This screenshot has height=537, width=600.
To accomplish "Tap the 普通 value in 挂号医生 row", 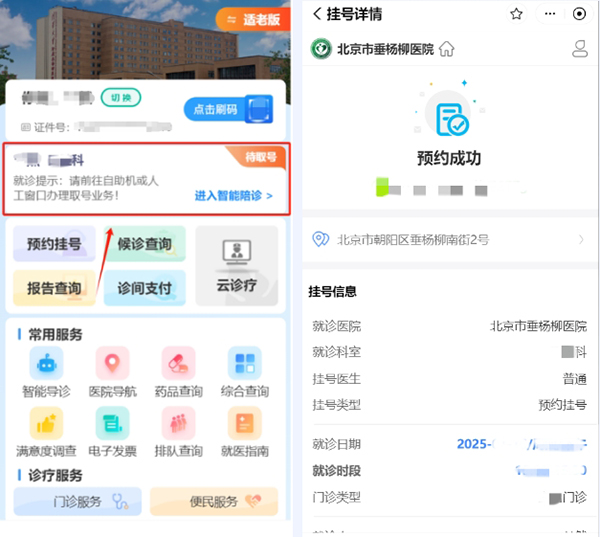I will pyautogui.click(x=575, y=379).
